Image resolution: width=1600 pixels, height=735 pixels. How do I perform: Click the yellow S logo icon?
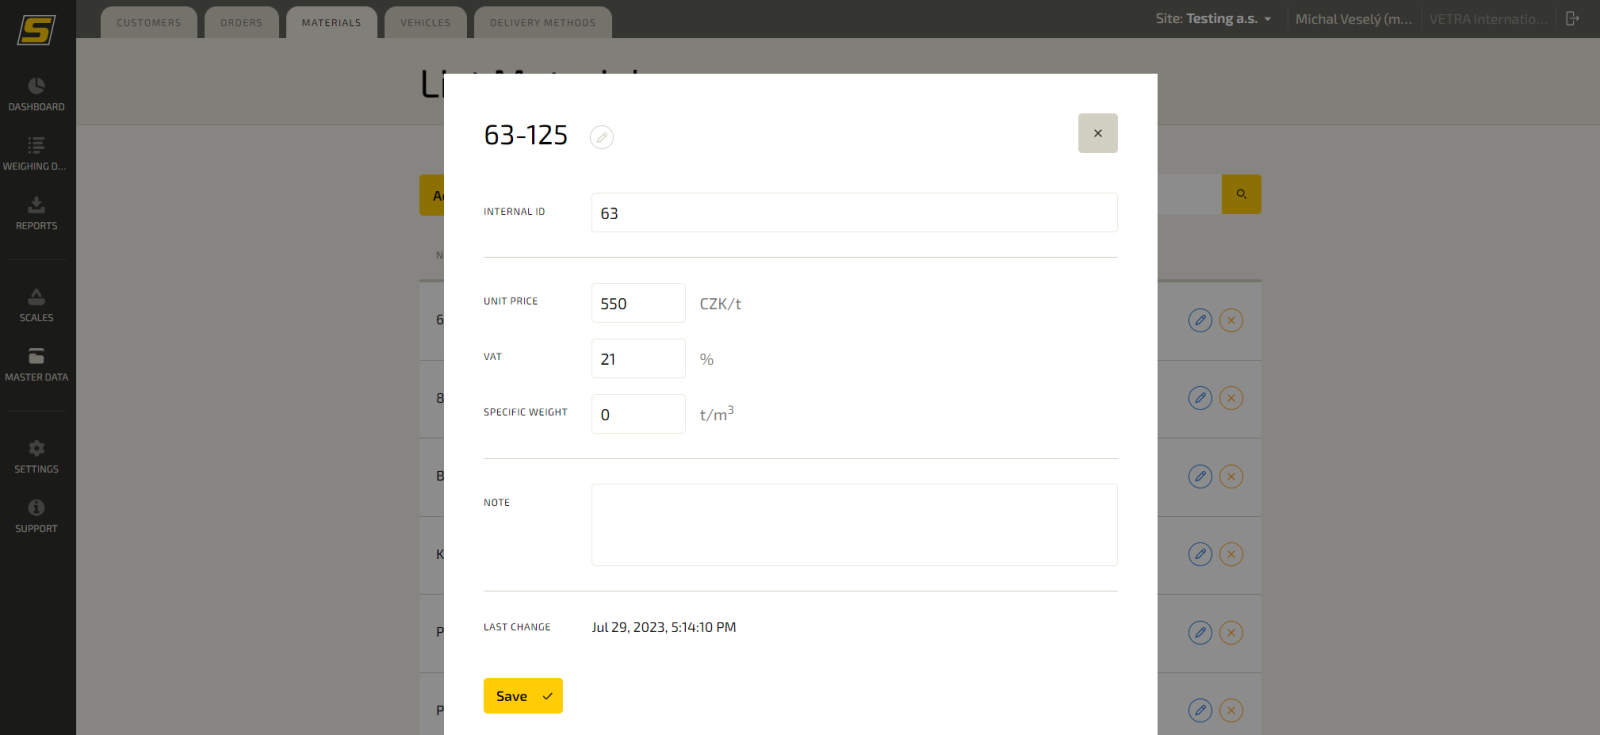tap(36, 30)
